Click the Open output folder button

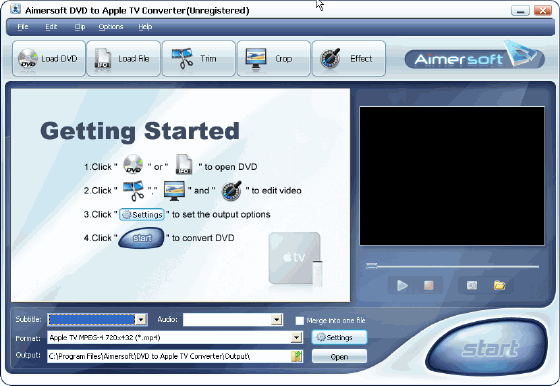[x=339, y=357]
